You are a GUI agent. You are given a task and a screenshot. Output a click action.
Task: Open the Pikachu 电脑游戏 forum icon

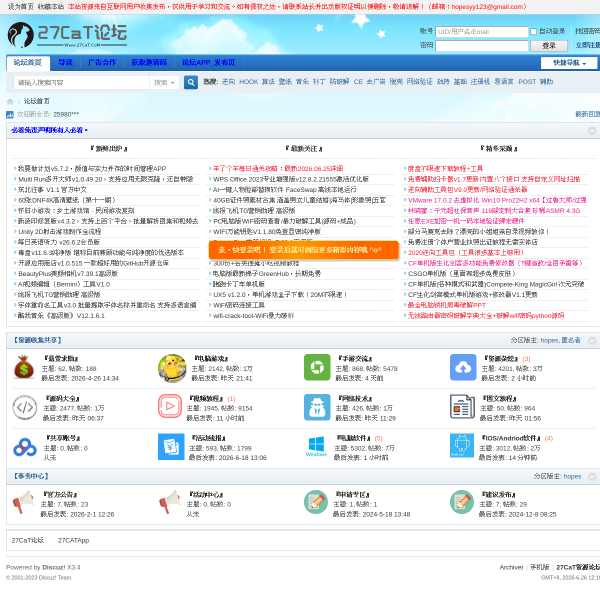(172, 368)
